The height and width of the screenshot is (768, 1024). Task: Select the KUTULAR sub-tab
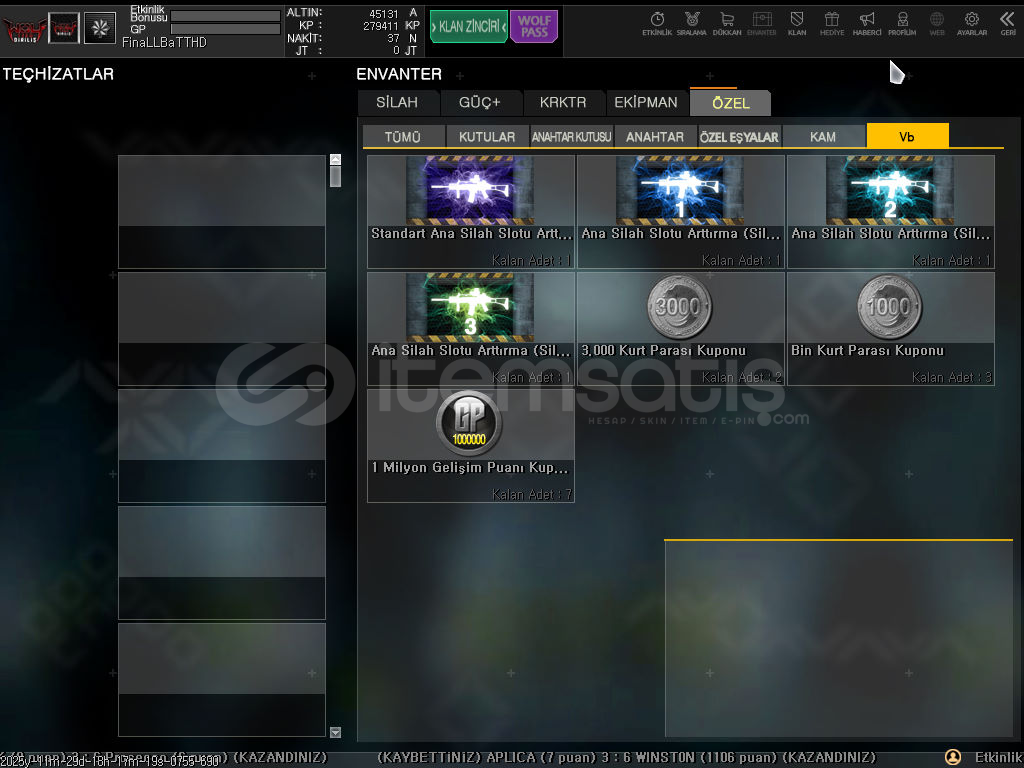487,136
